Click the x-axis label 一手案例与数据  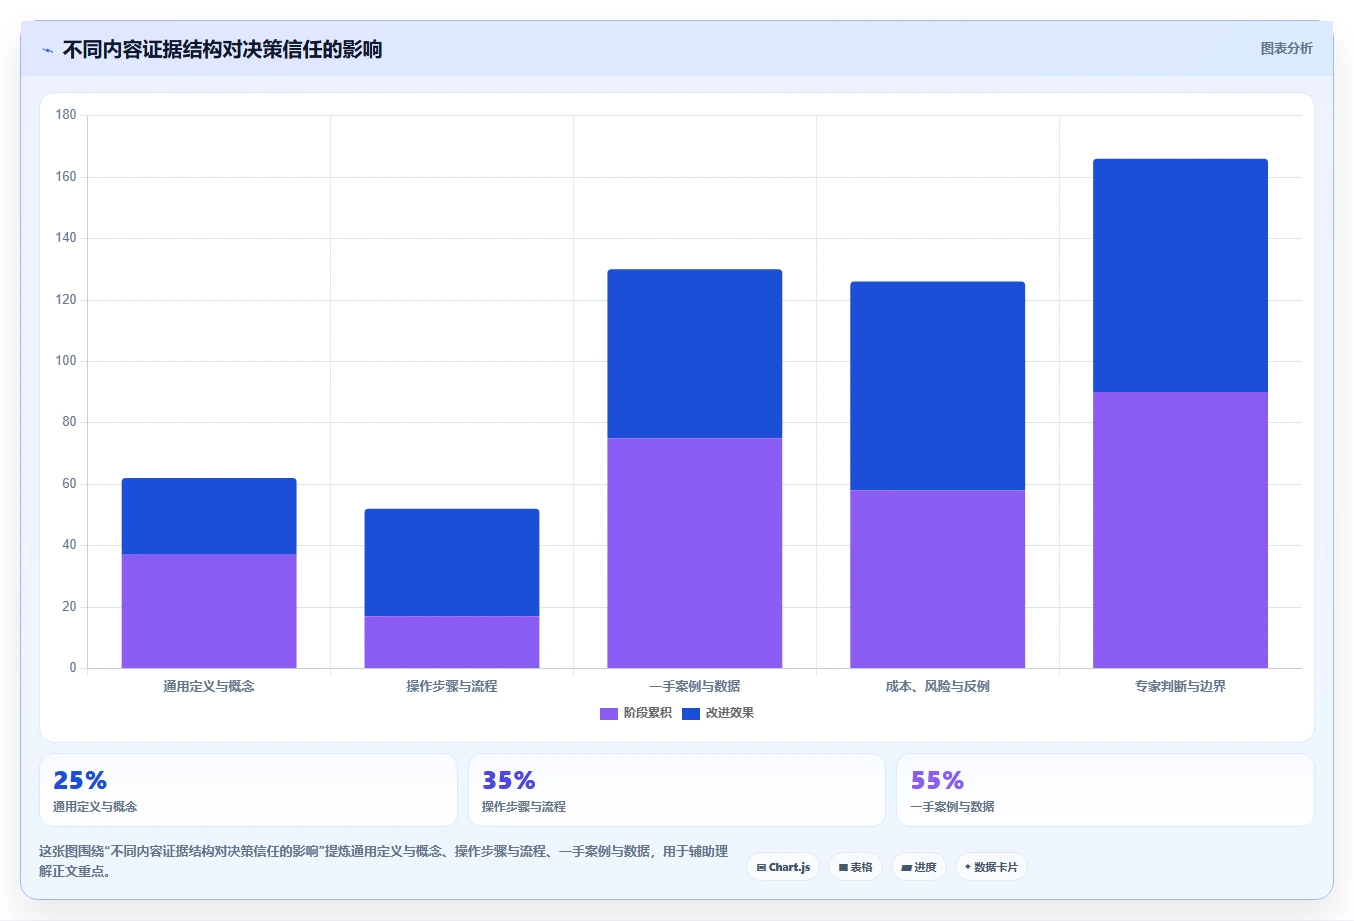695,686
